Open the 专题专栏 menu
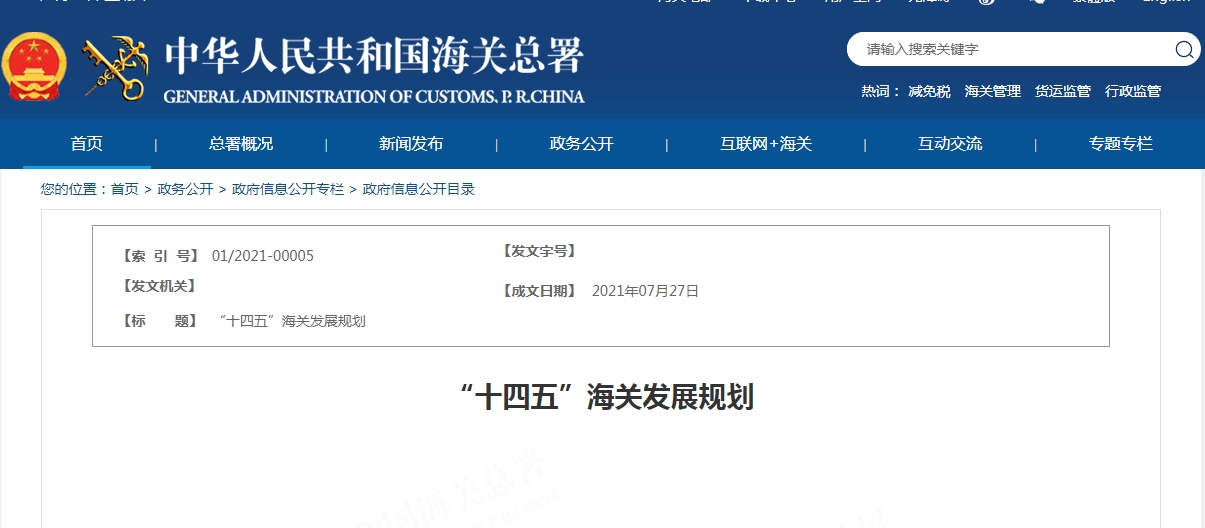The image size is (1205, 528). click(1121, 144)
